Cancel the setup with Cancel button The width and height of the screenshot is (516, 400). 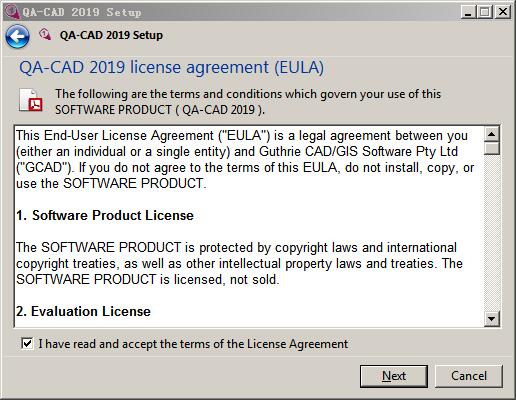point(469,376)
